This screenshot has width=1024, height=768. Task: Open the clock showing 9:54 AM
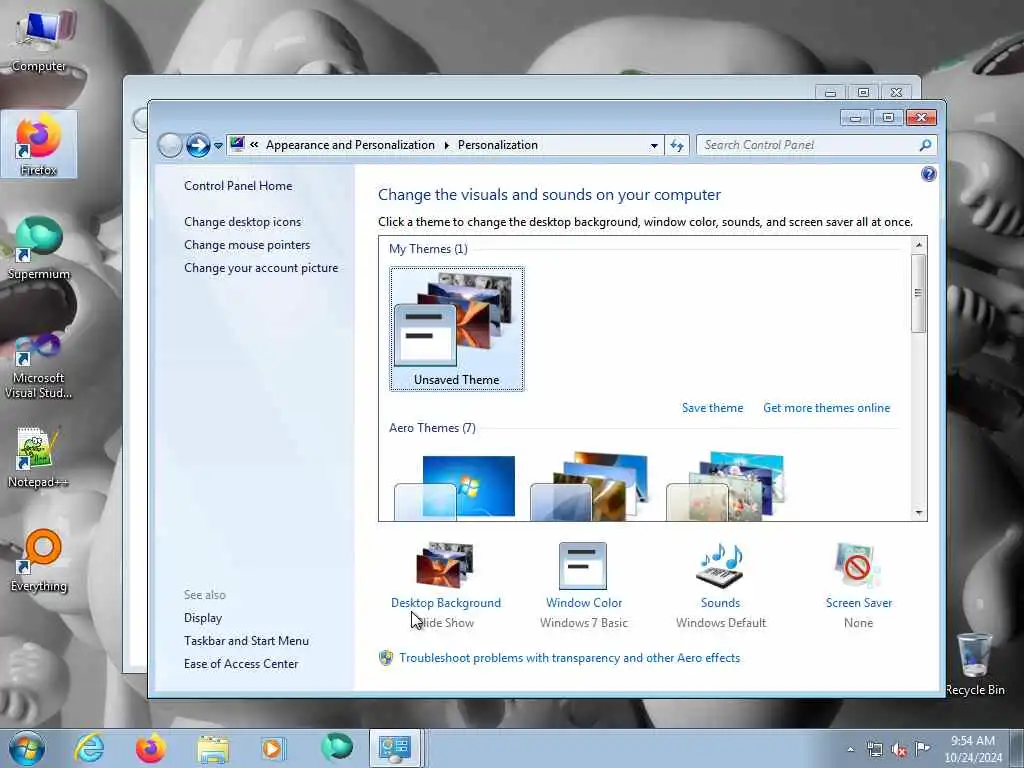[972, 749]
